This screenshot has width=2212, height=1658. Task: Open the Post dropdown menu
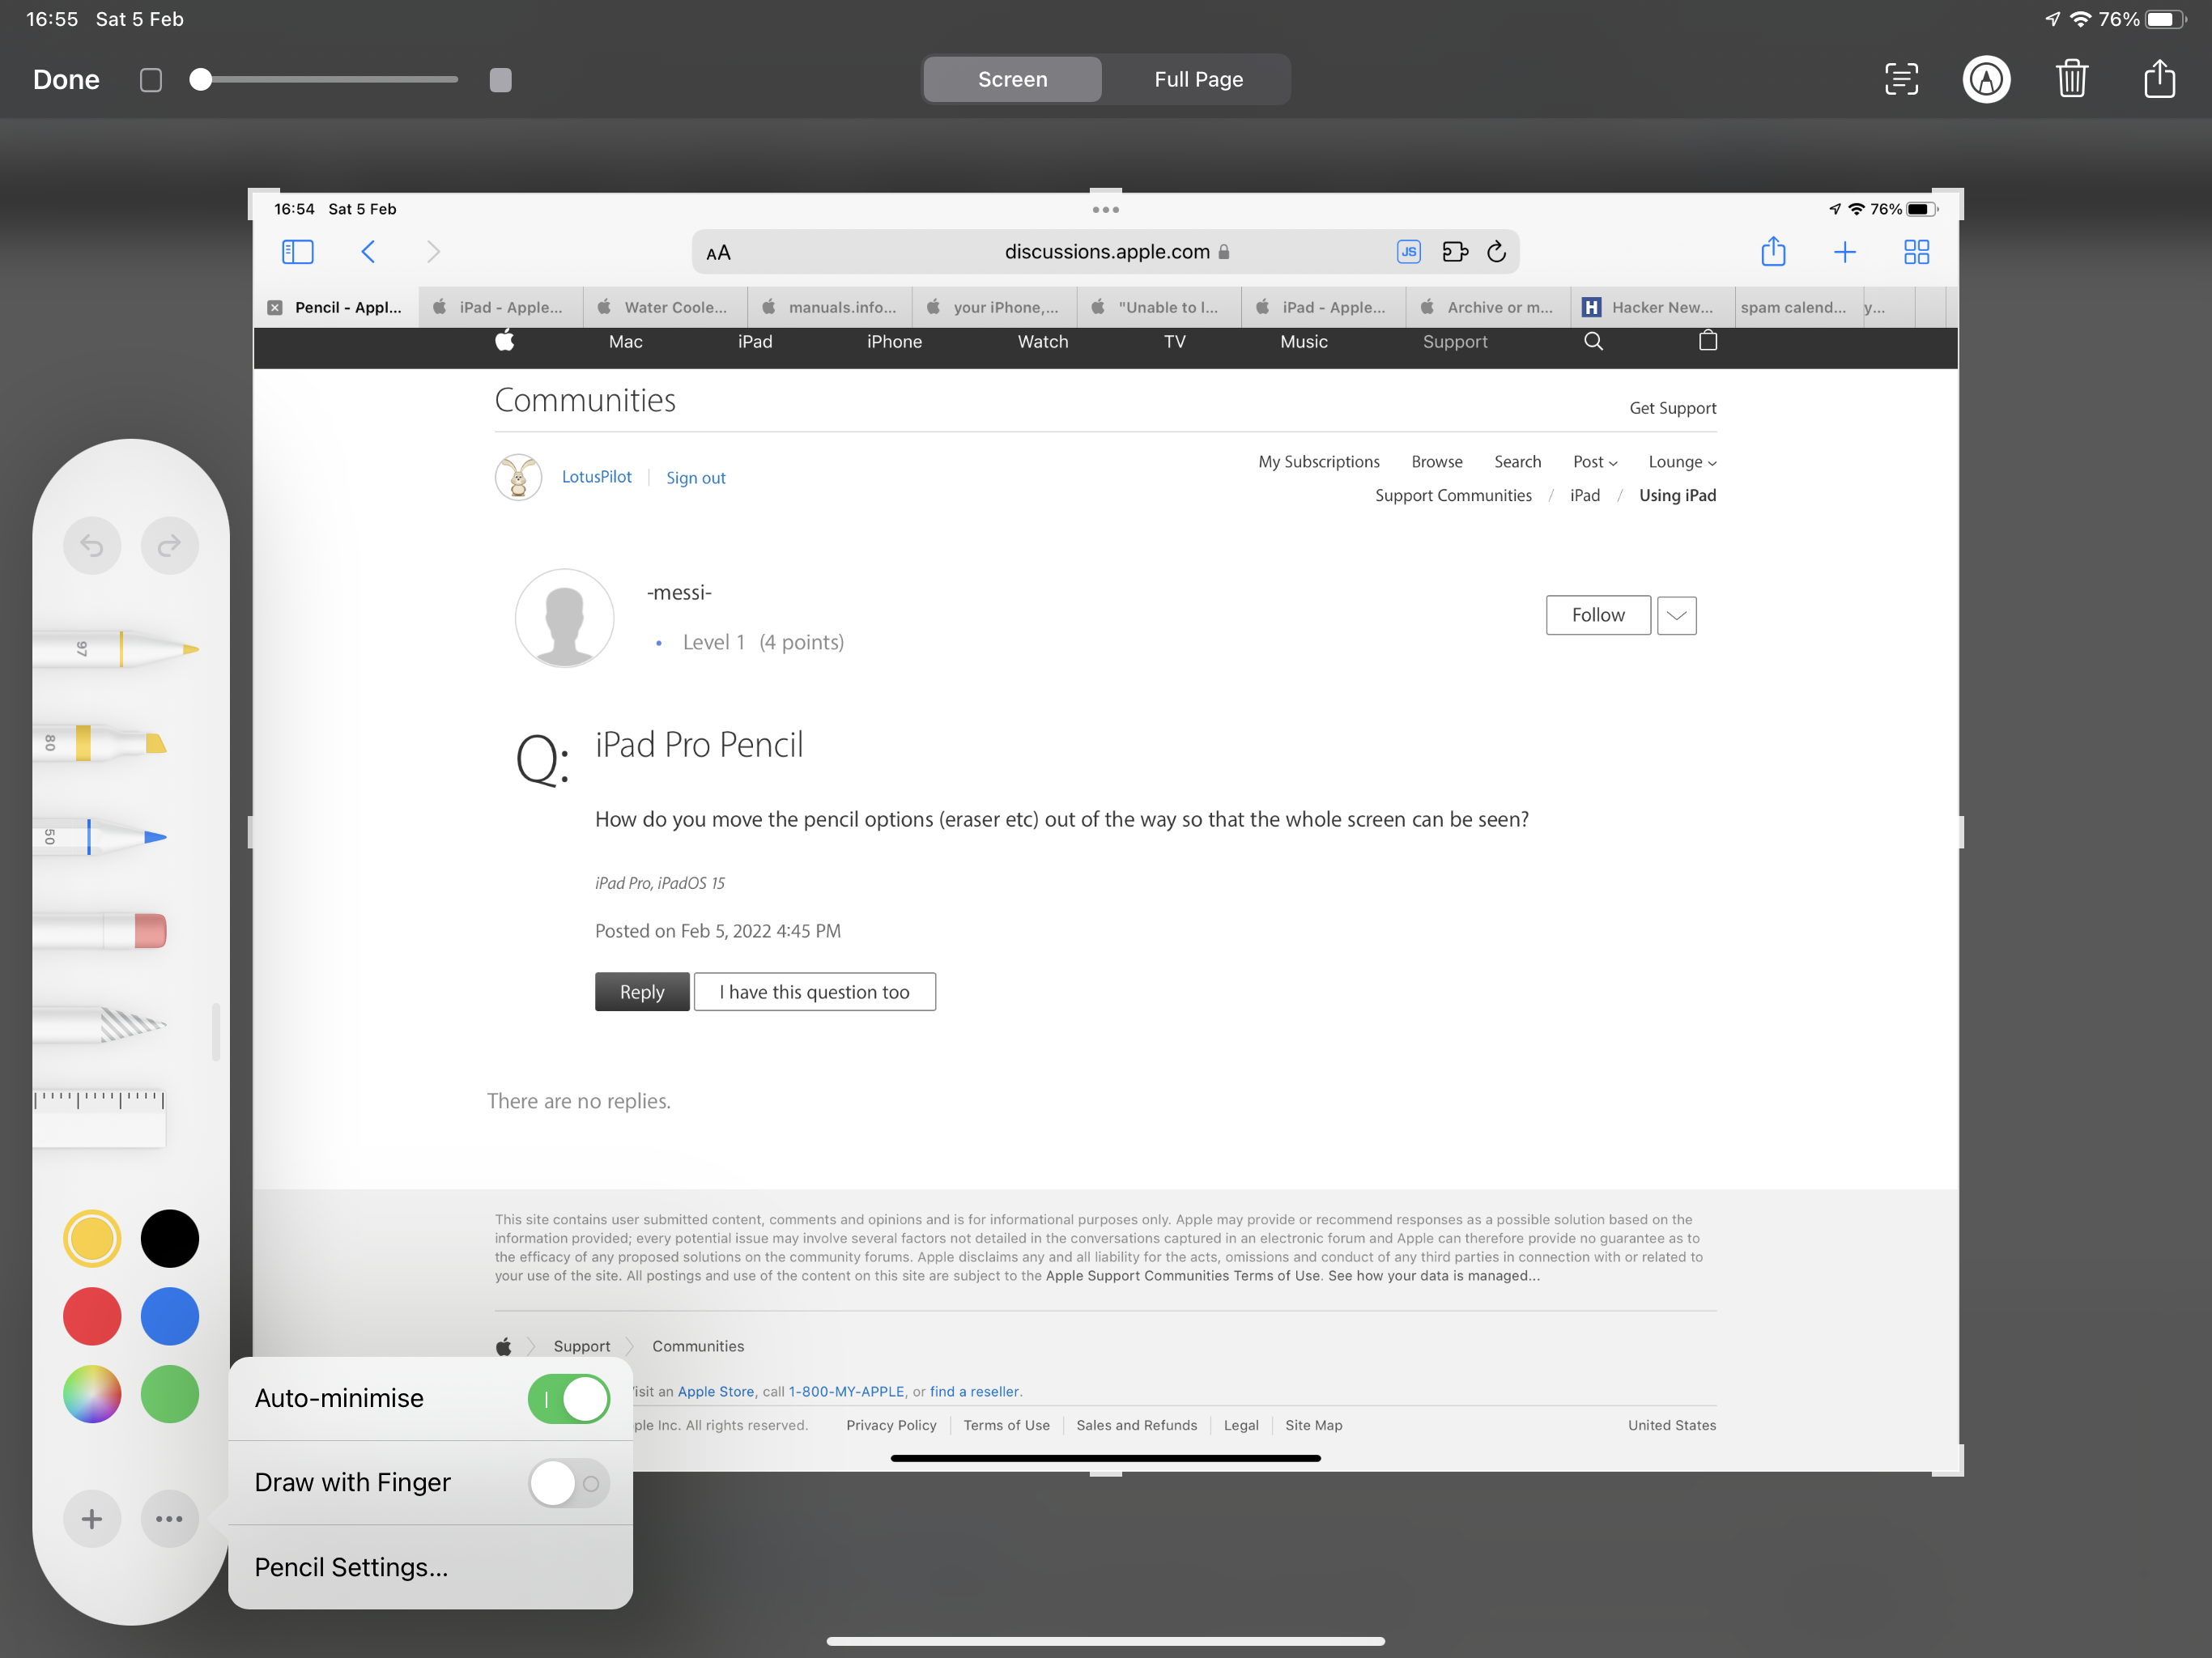click(x=1594, y=462)
